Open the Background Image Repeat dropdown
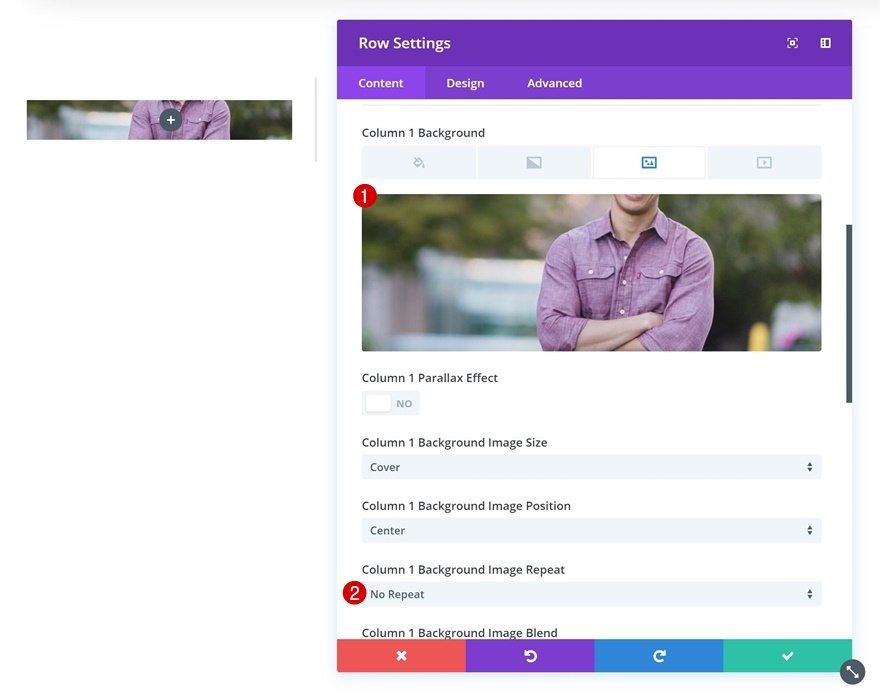The image size is (880, 696). [591, 593]
